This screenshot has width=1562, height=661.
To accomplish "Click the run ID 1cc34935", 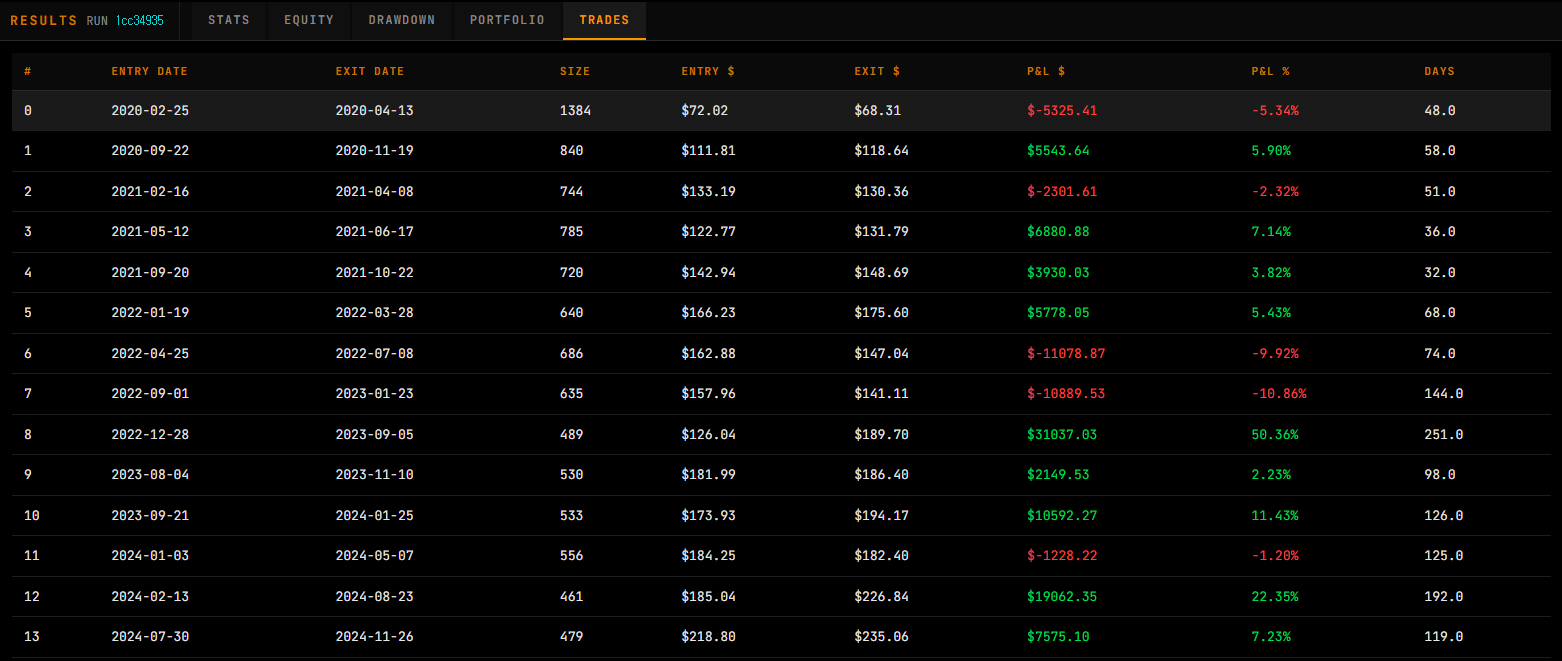I will click(x=139, y=20).
